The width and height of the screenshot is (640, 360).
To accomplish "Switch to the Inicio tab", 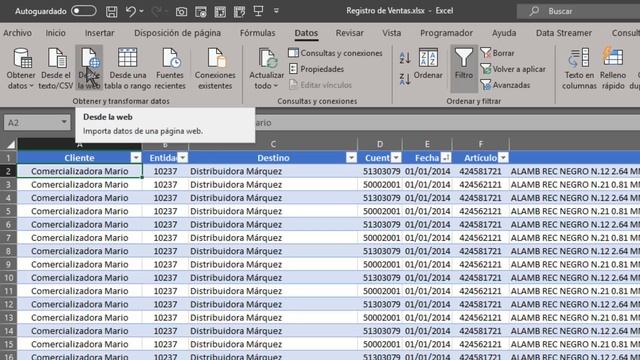I will [56, 33].
